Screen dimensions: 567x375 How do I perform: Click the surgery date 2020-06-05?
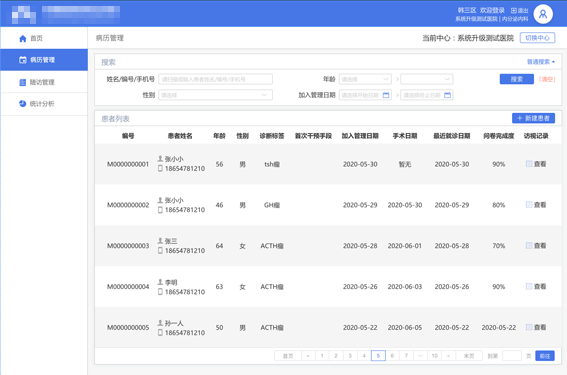pyautogui.click(x=405, y=328)
